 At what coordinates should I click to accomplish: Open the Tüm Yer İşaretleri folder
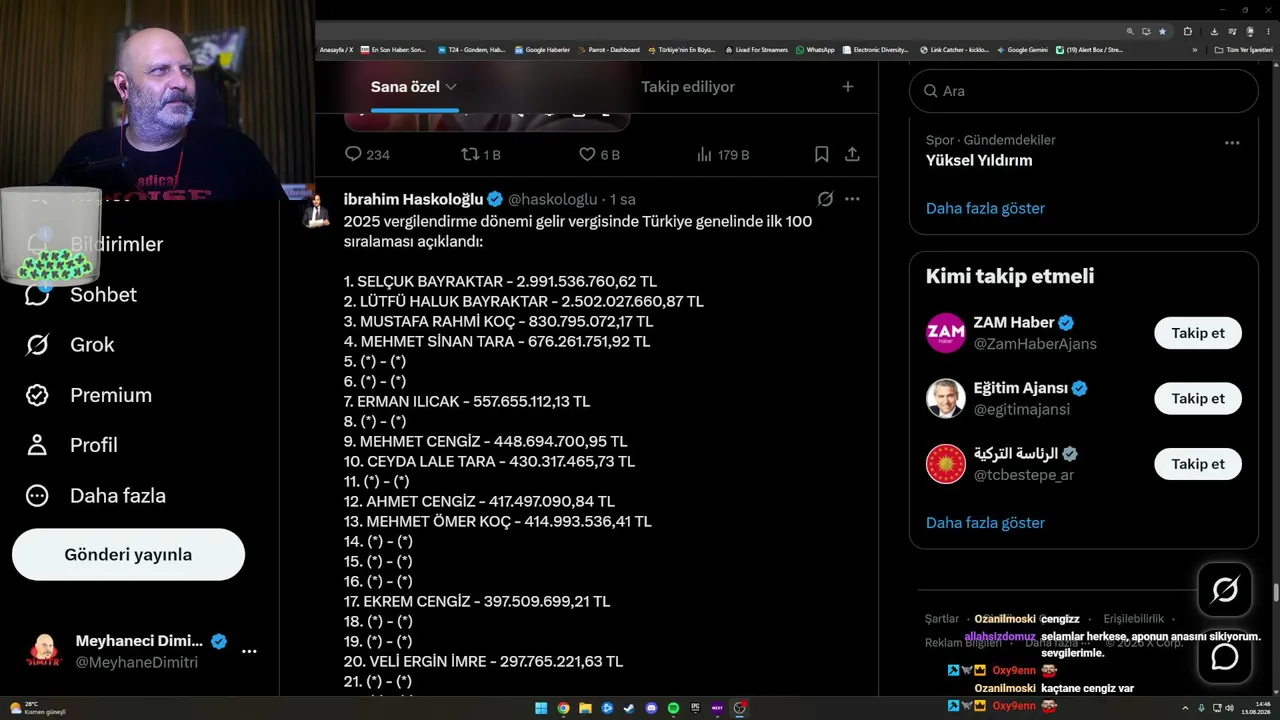1243,50
